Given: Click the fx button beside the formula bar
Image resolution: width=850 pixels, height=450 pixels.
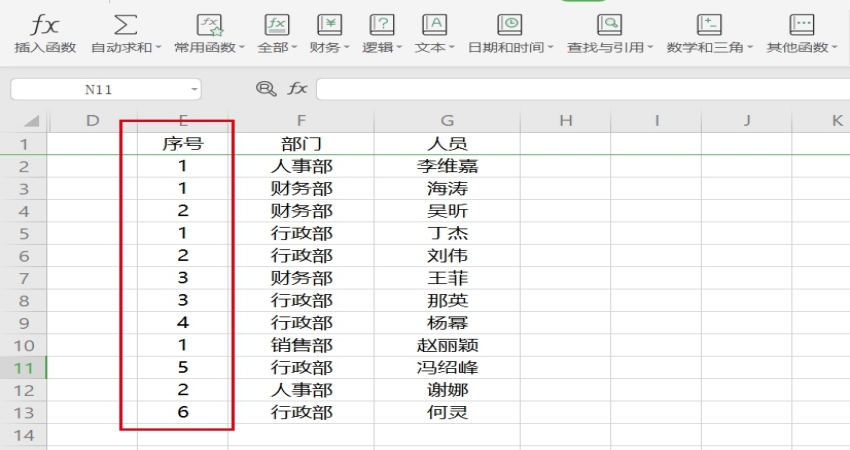Looking at the screenshot, I should click(297, 89).
